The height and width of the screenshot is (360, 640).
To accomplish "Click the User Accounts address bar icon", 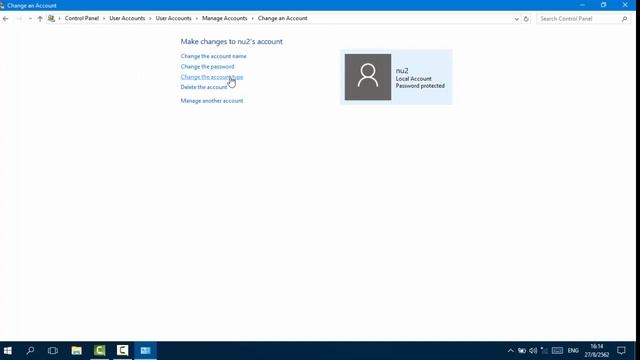I will pyautogui.click(x=51, y=18).
